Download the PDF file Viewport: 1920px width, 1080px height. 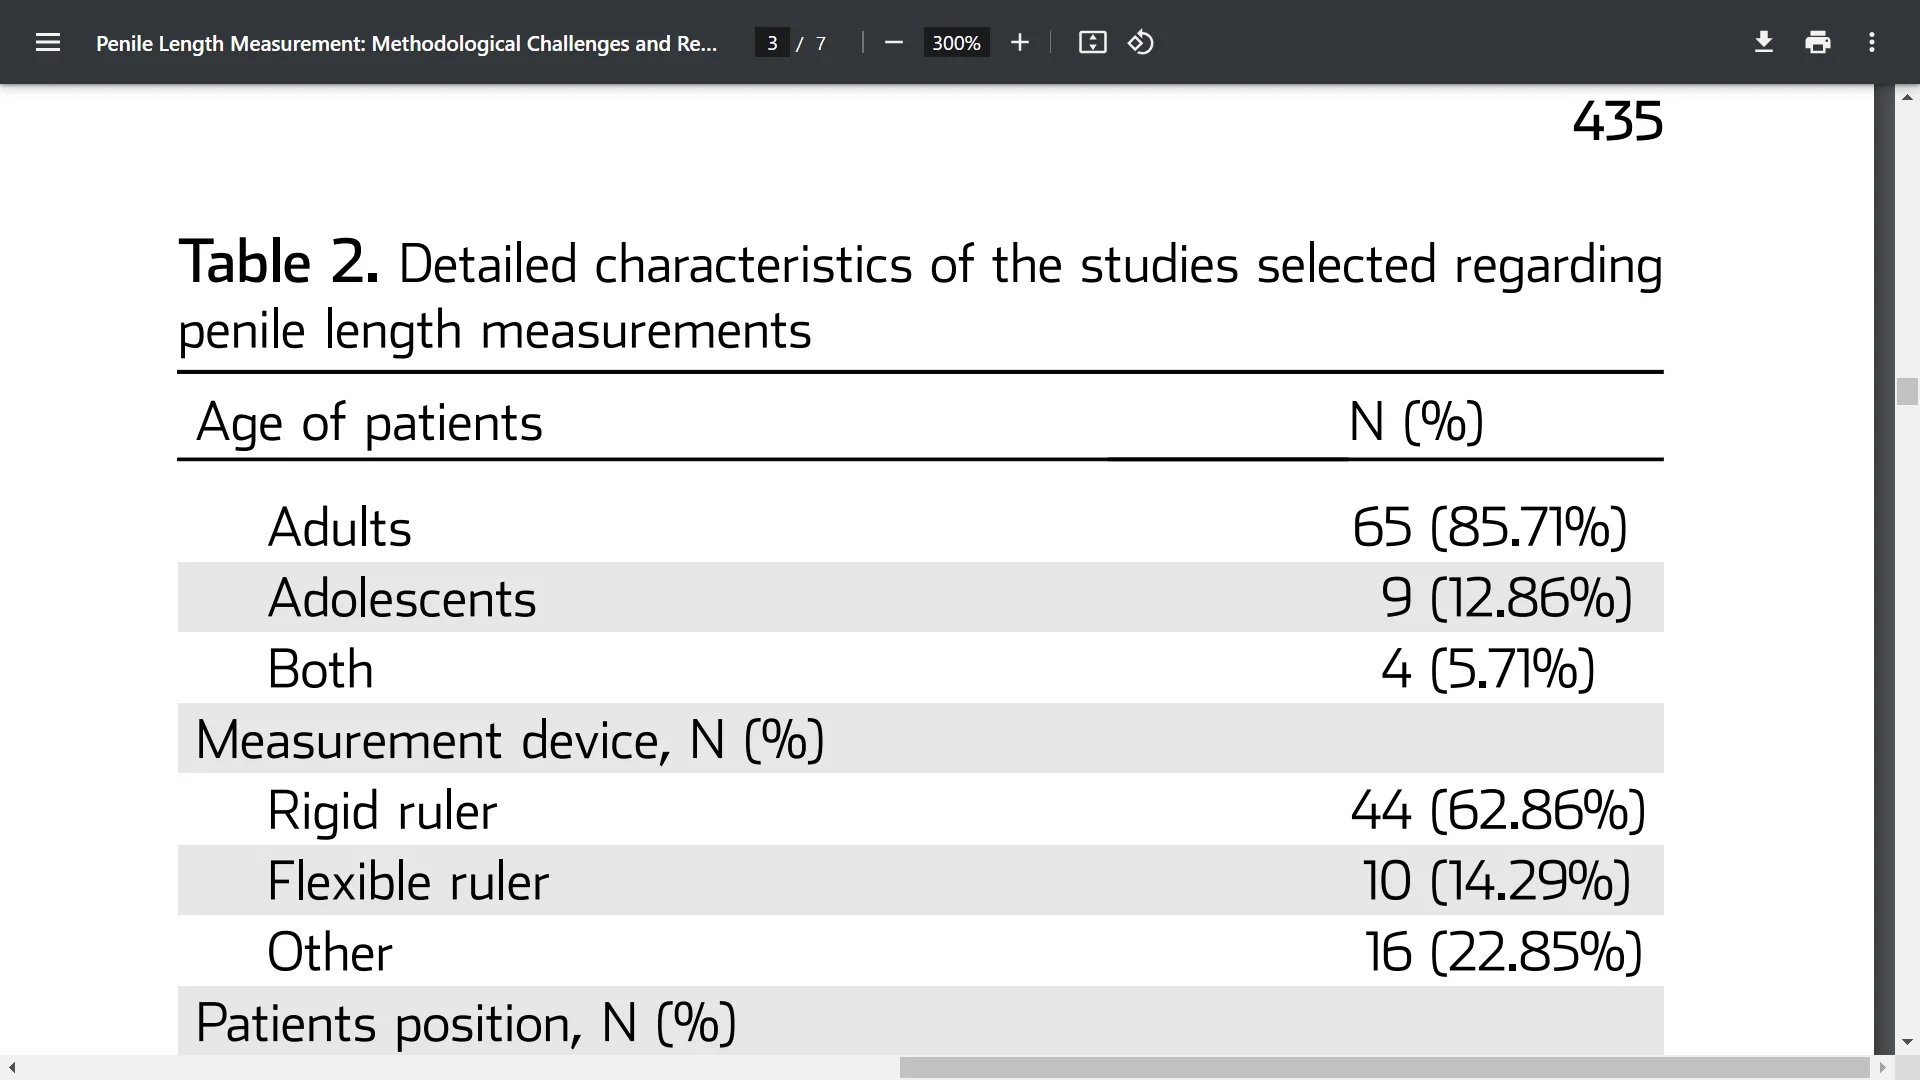click(x=1764, y=42)
